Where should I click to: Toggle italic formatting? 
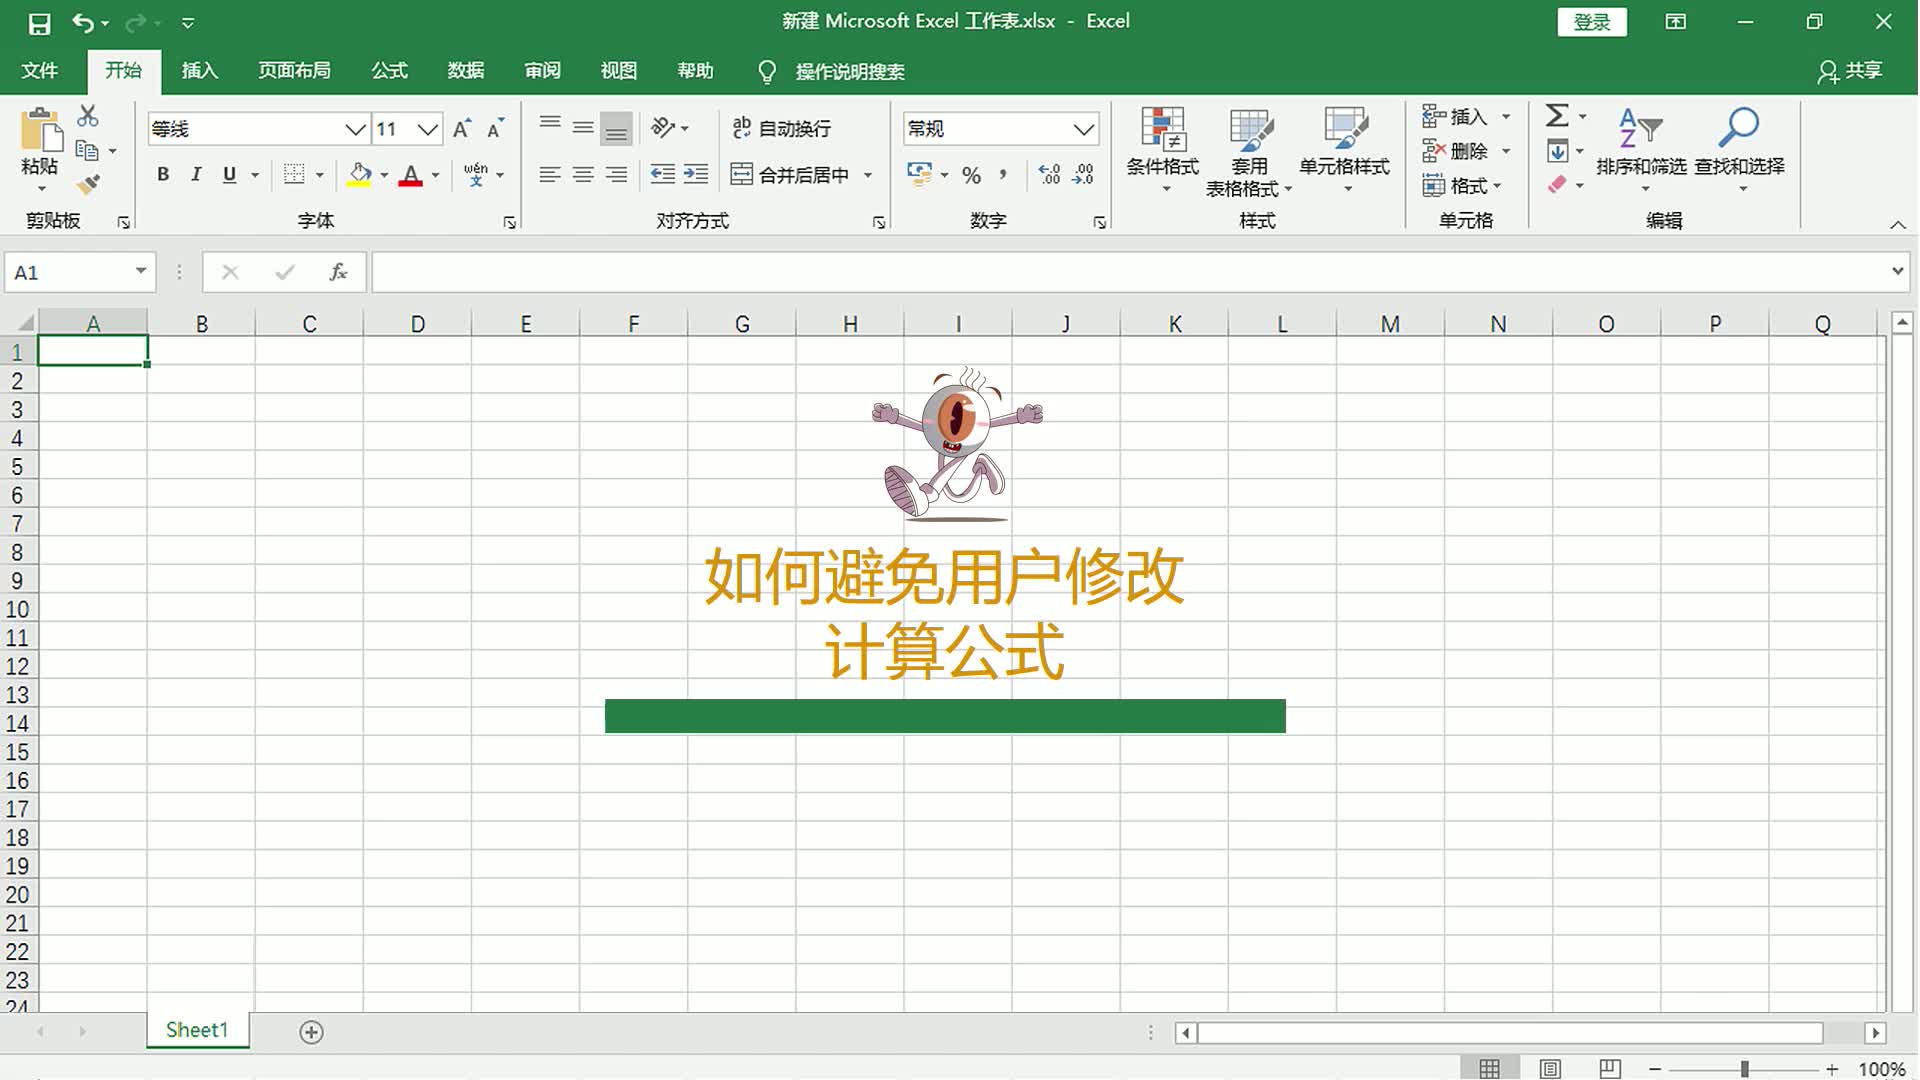(x=196, y=174)
